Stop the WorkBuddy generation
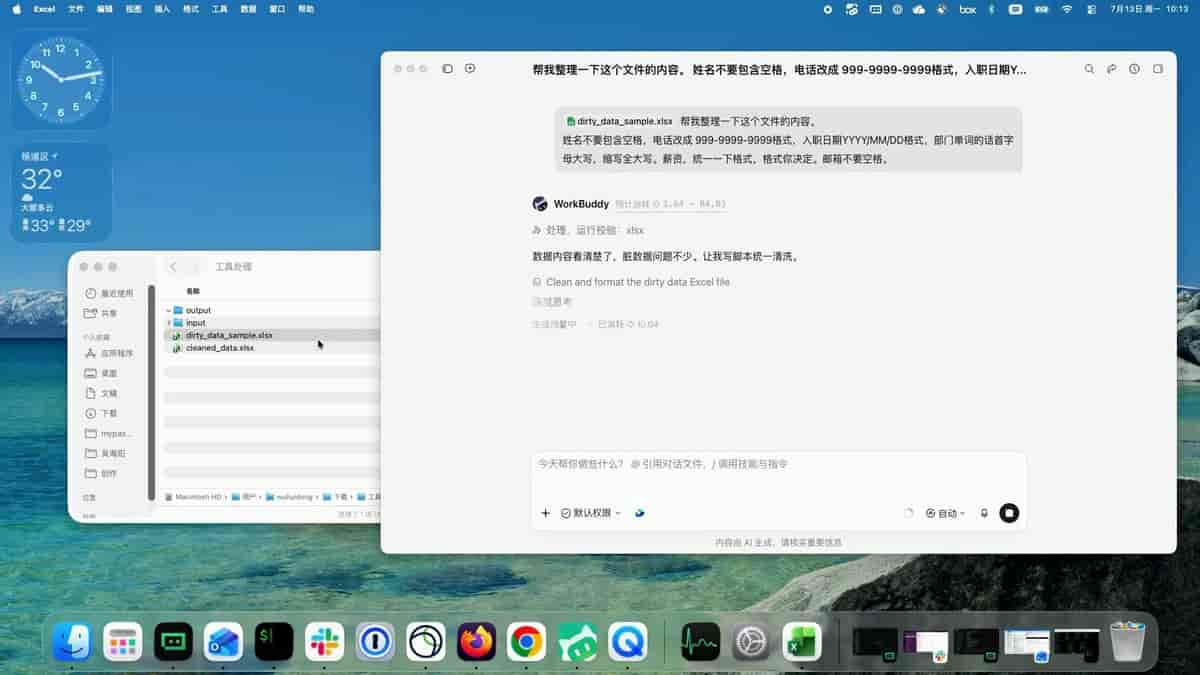This screenshot has height=675, width=1200. pyautogui.click(x=1009, y=513)
